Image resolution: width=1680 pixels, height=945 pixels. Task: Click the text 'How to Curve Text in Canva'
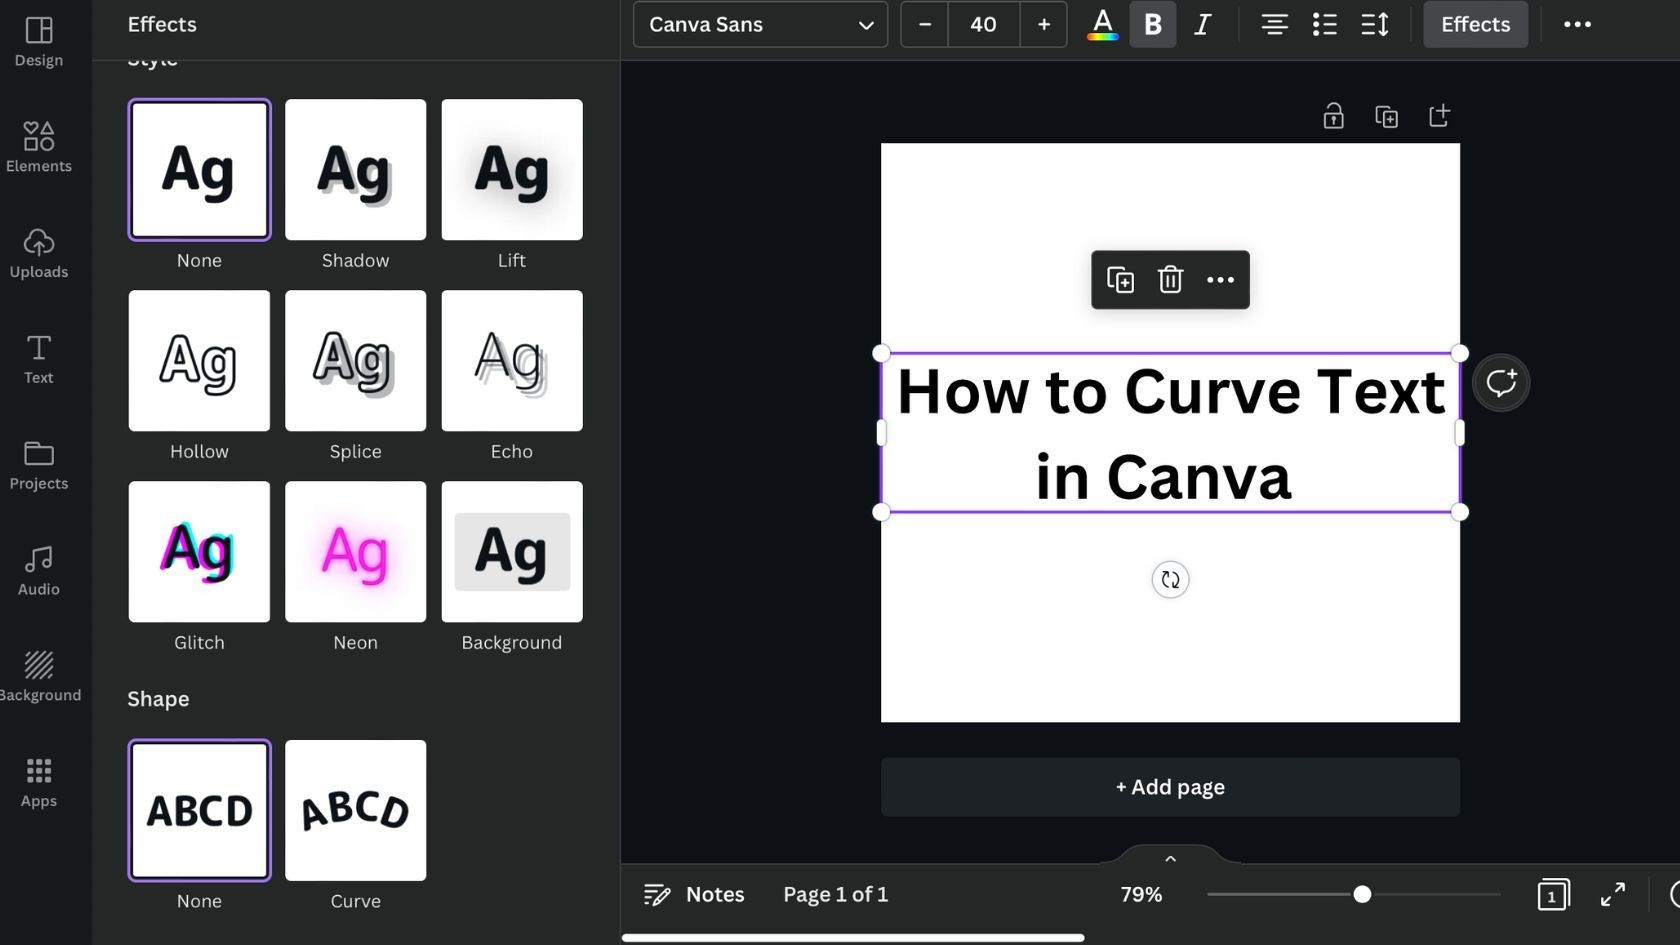1170,433
